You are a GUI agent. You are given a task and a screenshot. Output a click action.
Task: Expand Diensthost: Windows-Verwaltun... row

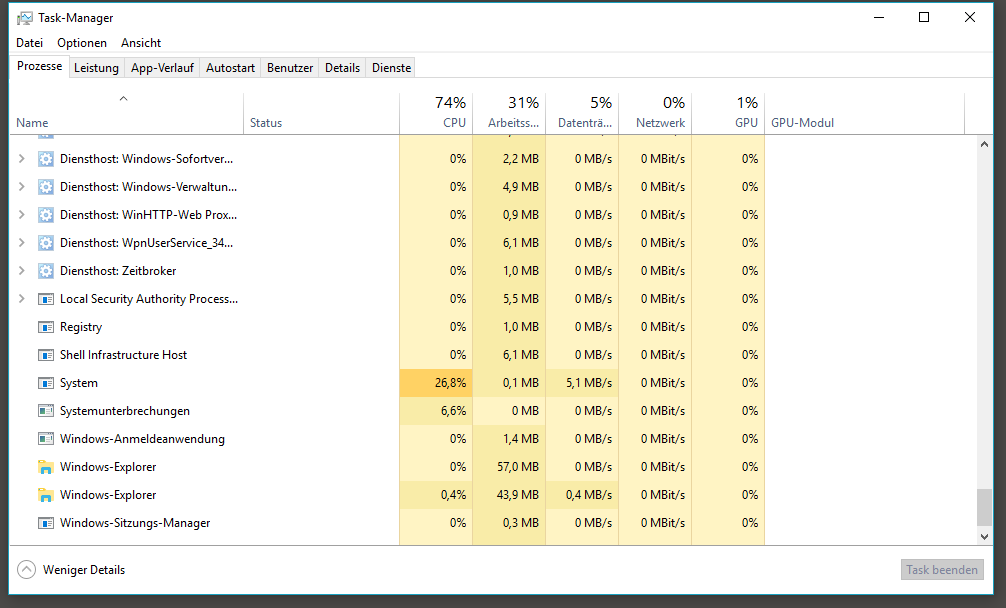(x=22, y=187)
